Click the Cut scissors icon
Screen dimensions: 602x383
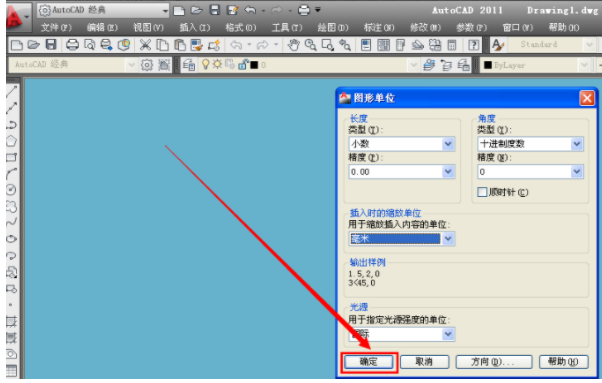145,45
